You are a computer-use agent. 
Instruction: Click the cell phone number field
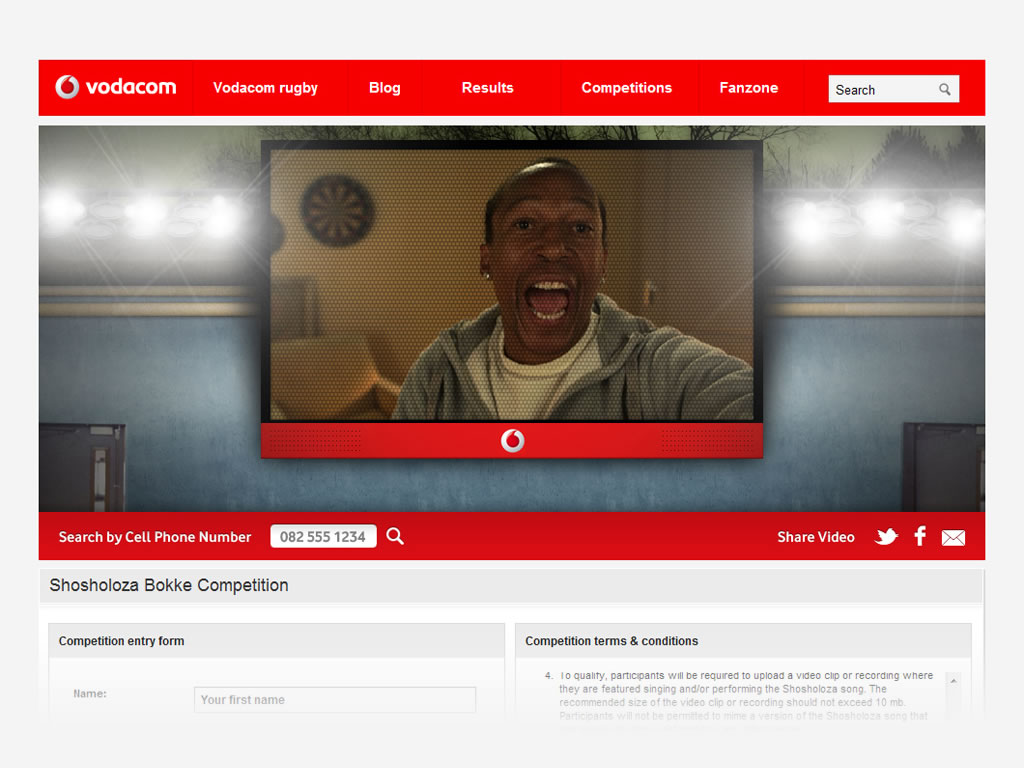[322, 537]
